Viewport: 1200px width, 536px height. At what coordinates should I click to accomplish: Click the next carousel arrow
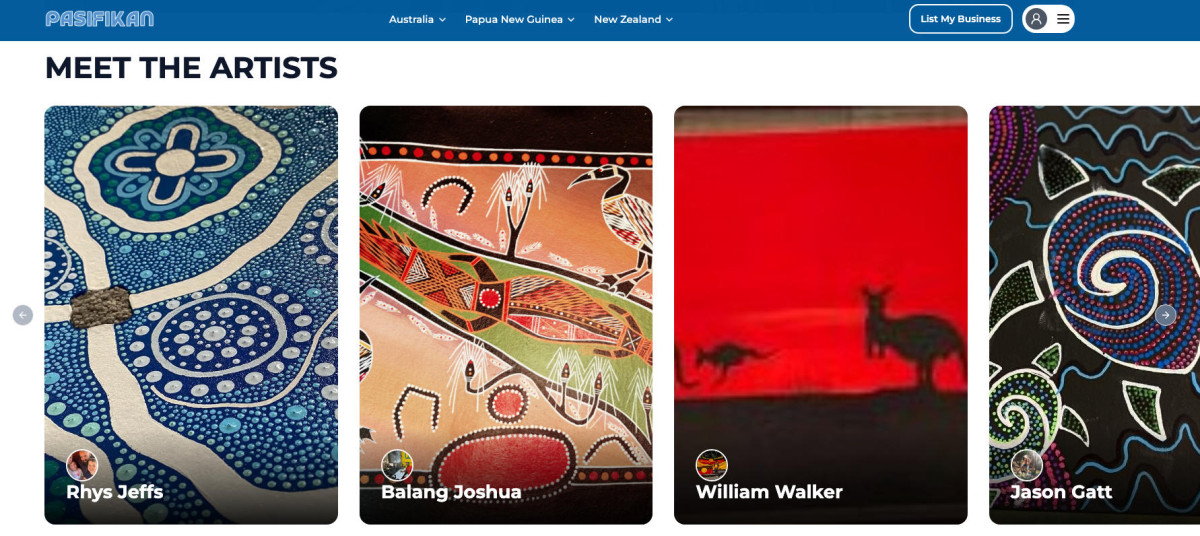click(1165, 314)
